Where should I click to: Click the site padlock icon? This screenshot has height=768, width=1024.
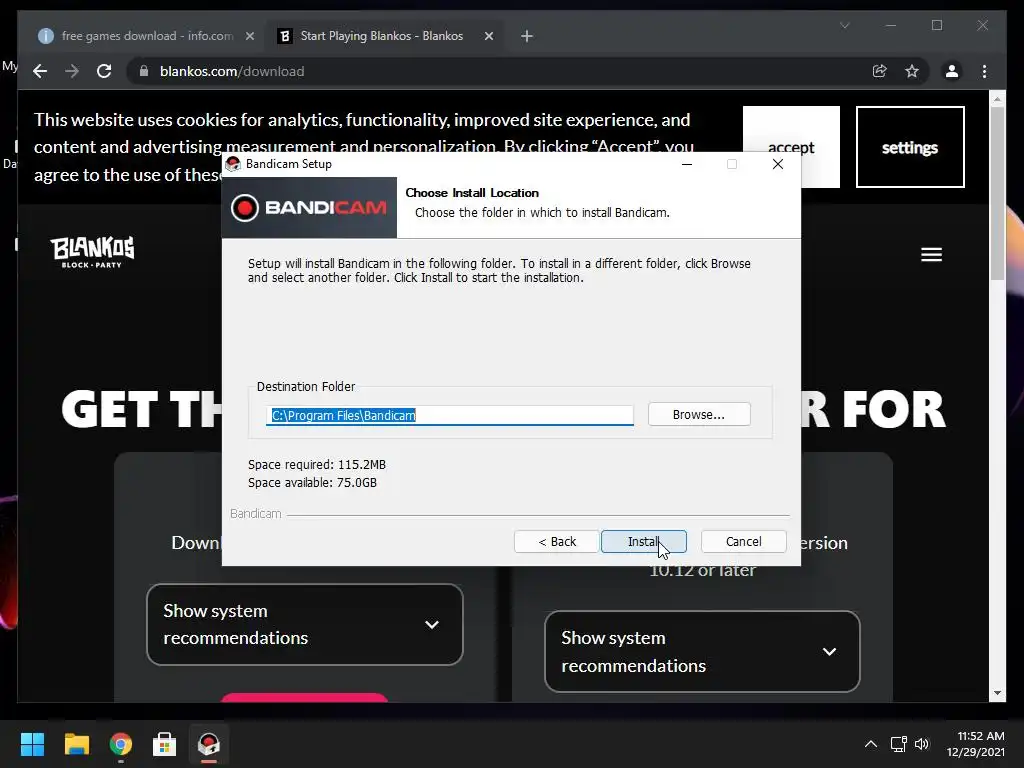click(144, 71)
